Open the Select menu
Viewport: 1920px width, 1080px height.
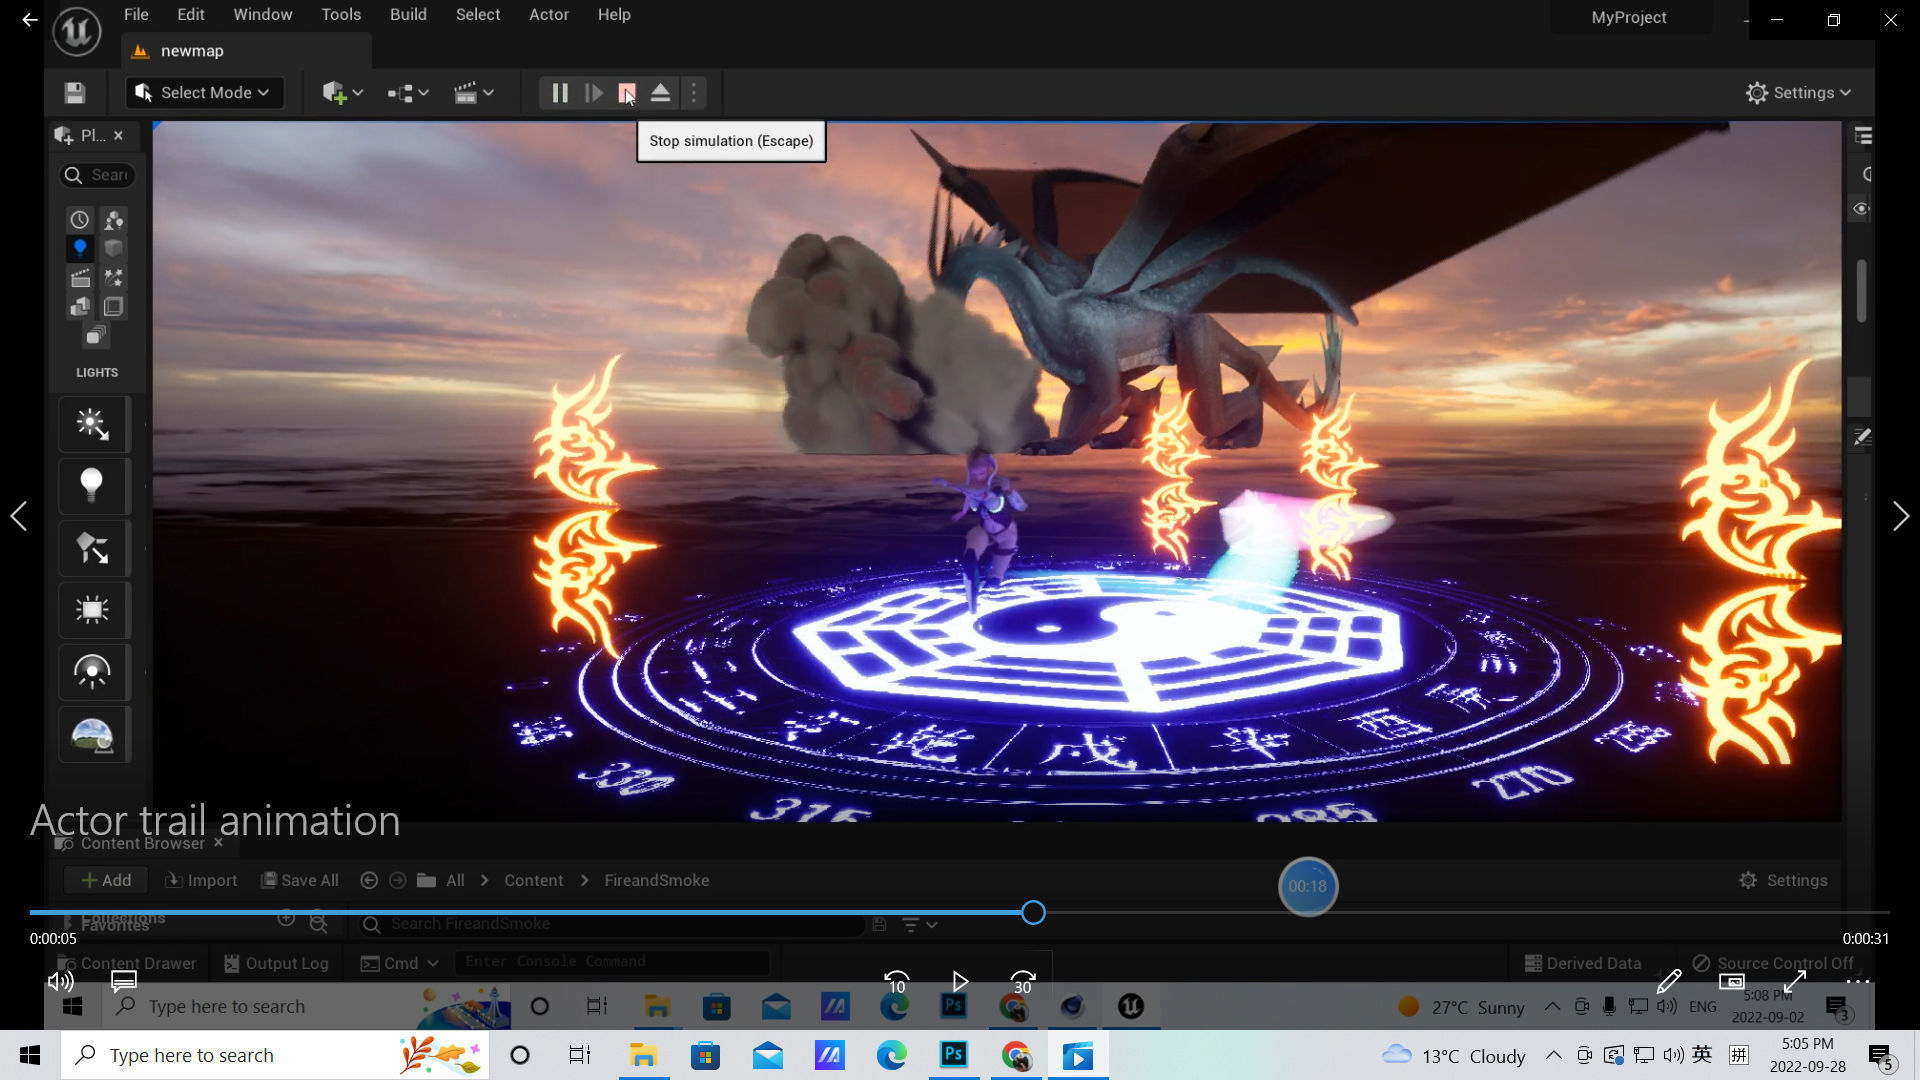pos(477,15)
